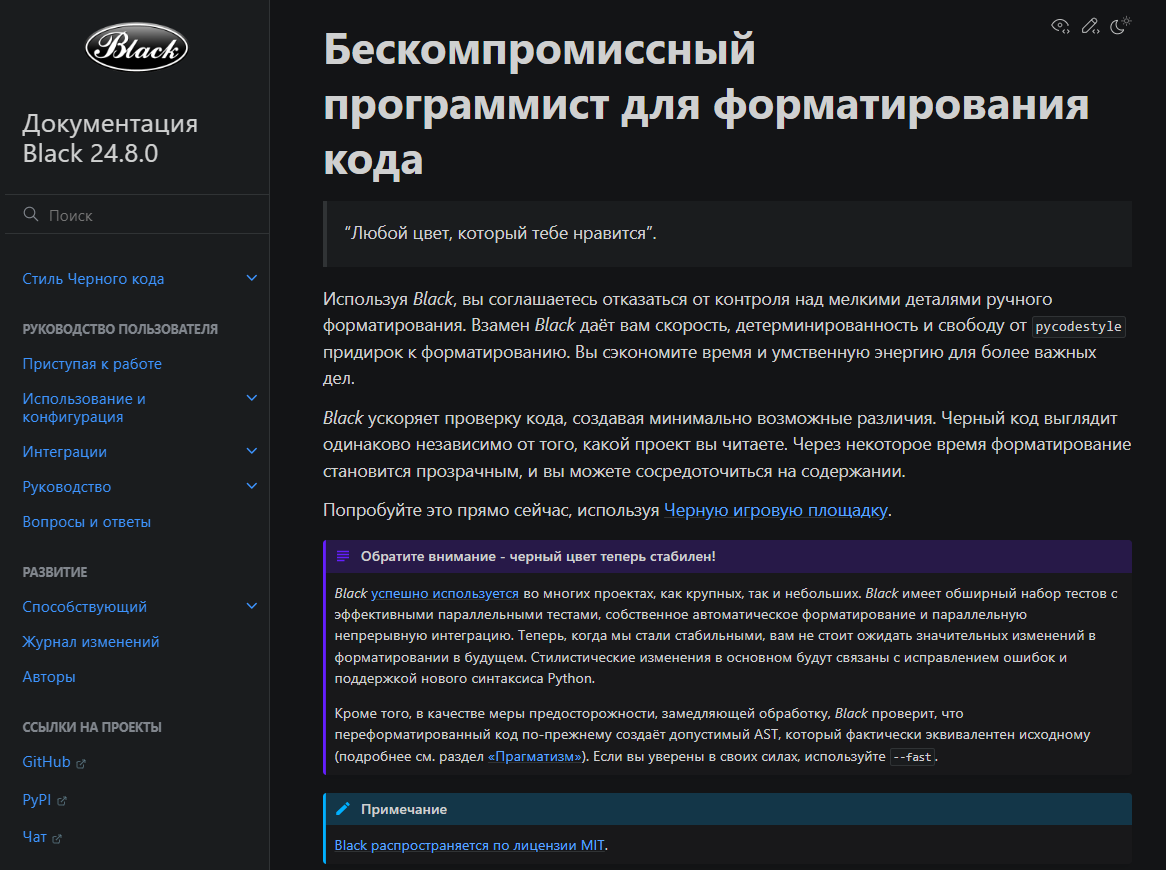Viewport: 1166px width, 870px height.
Task: Expand the Интеграции chevron
Action: (x=251, y=451)
